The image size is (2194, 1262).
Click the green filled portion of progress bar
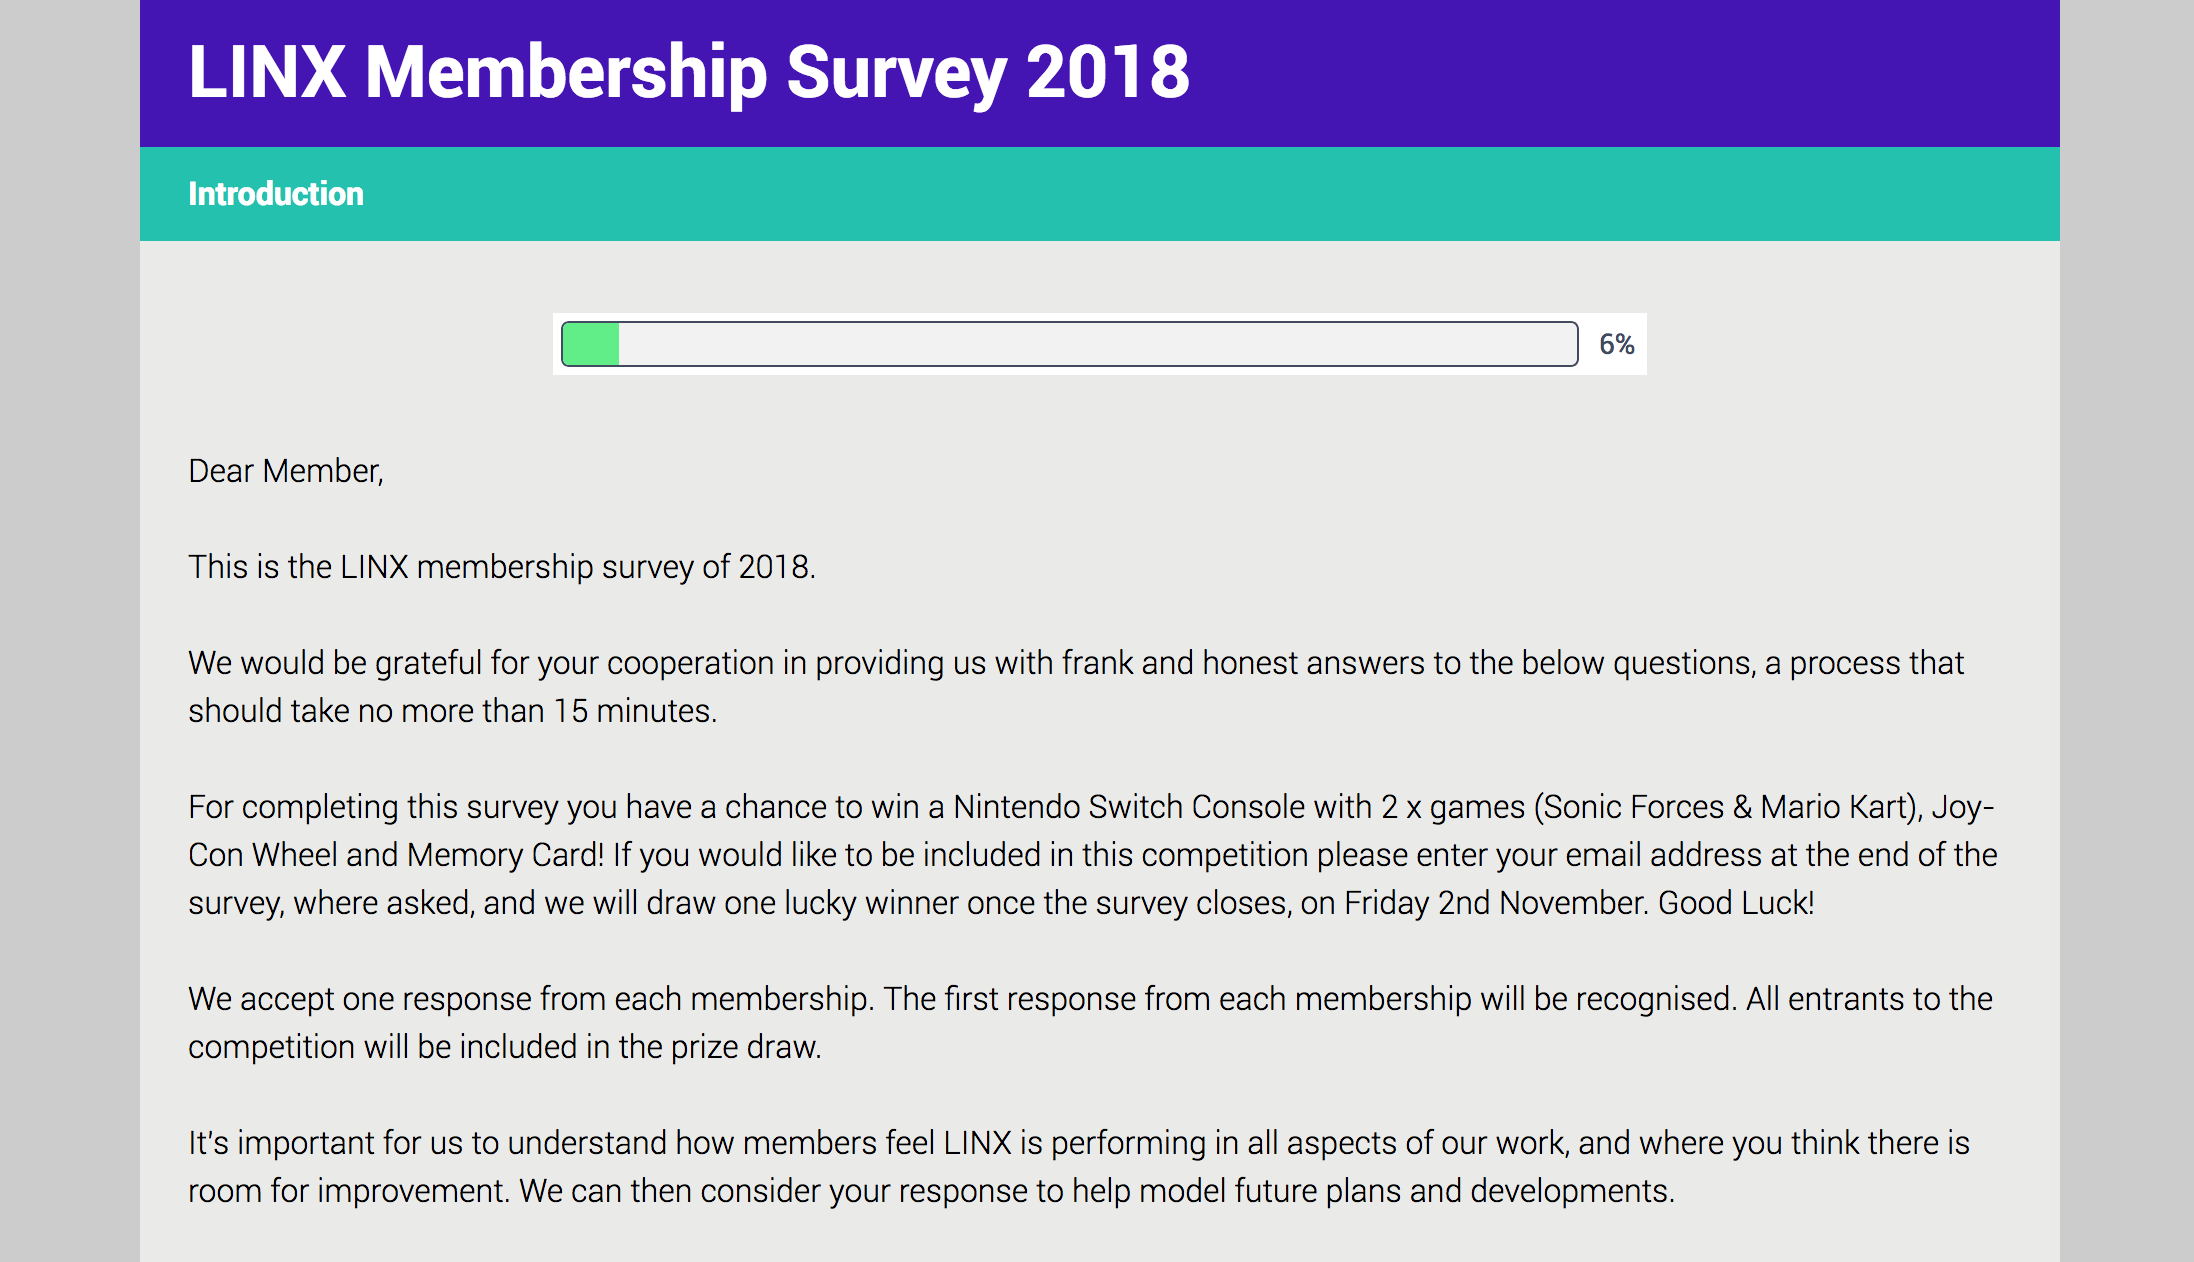coord(591,344)
